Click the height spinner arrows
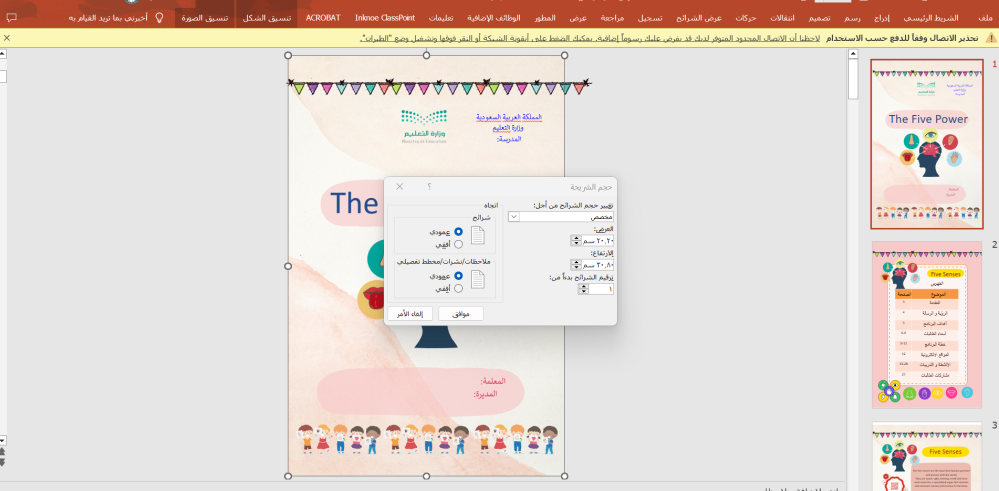The image size is (999, 491). tap(575, 265)
